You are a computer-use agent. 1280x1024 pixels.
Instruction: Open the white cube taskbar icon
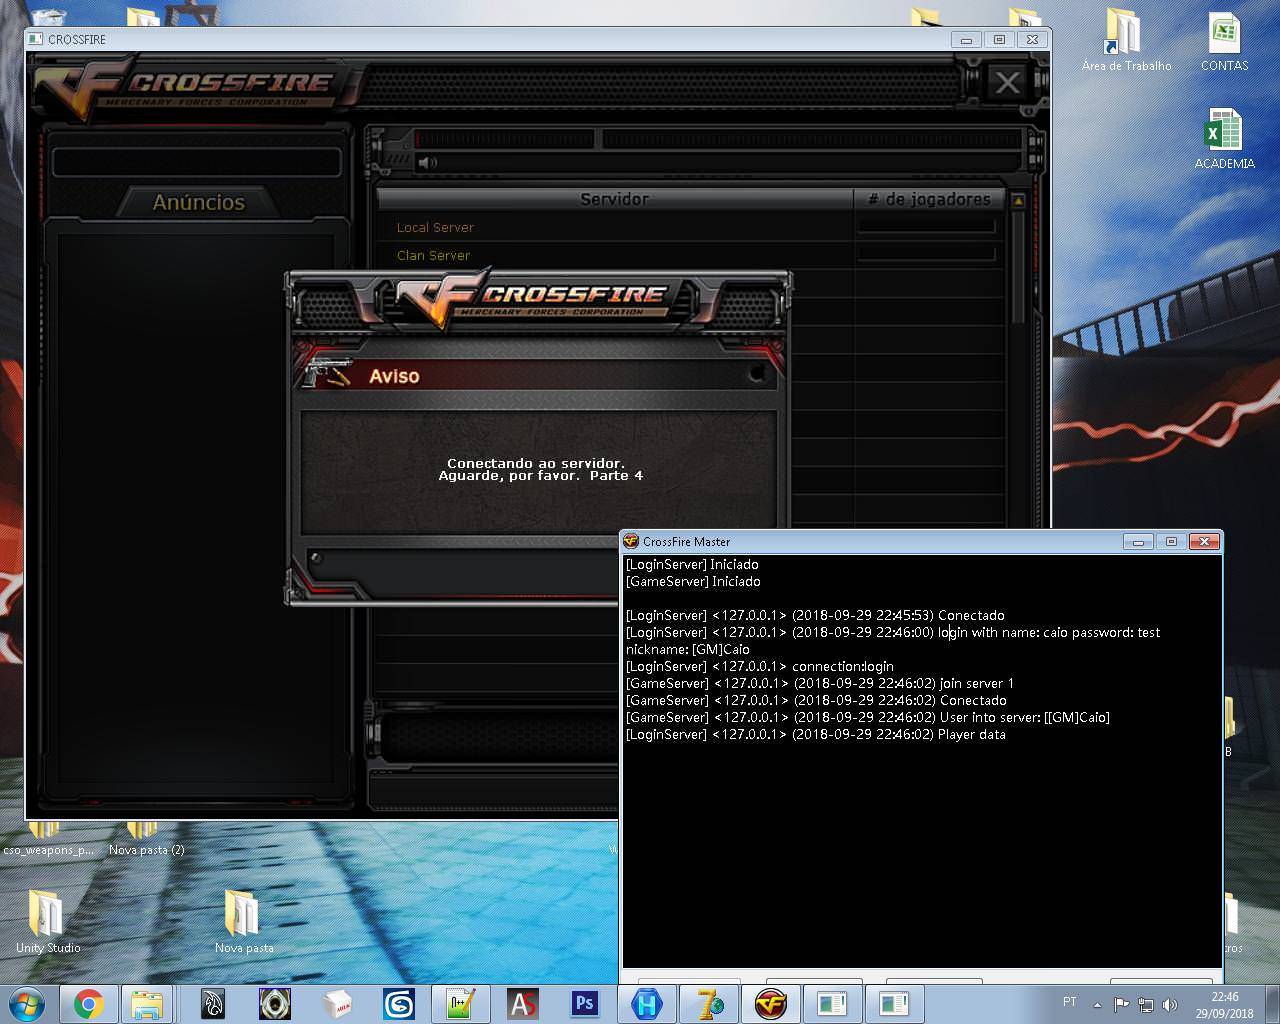(x=337, y=1003)
